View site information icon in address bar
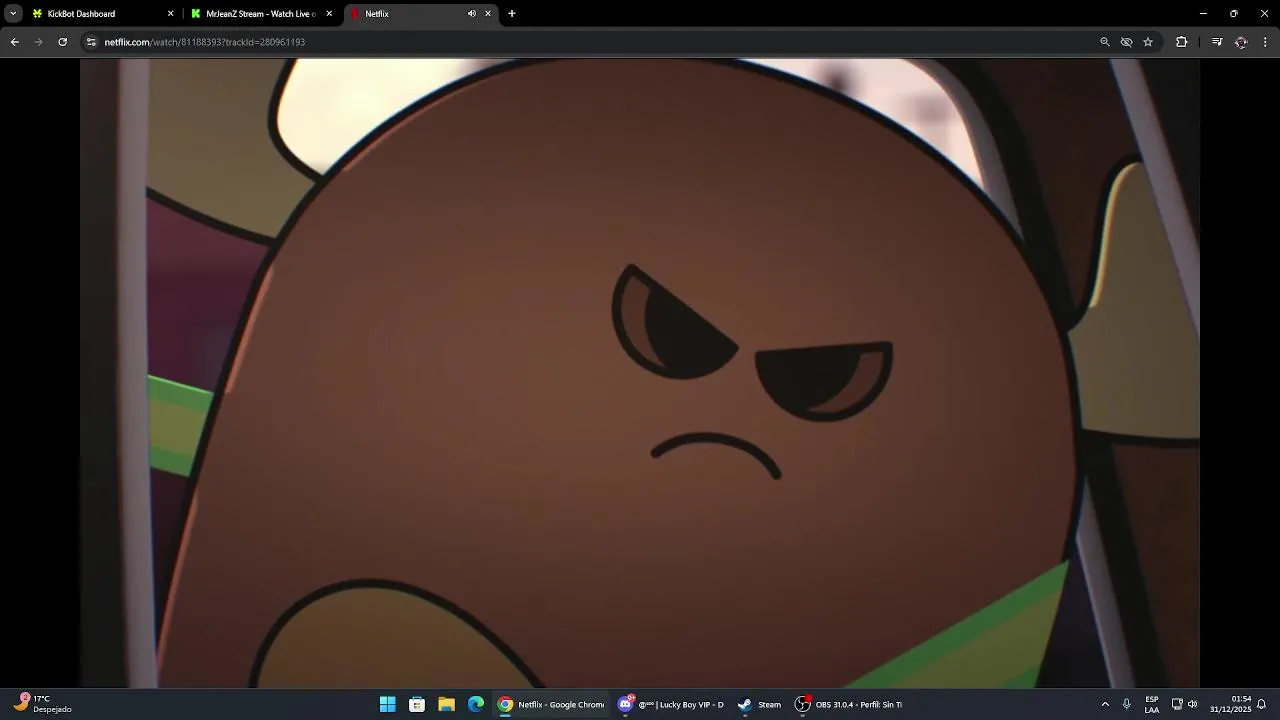The width and height of the screenshot is (1280, 720). (x=91, y=42)
